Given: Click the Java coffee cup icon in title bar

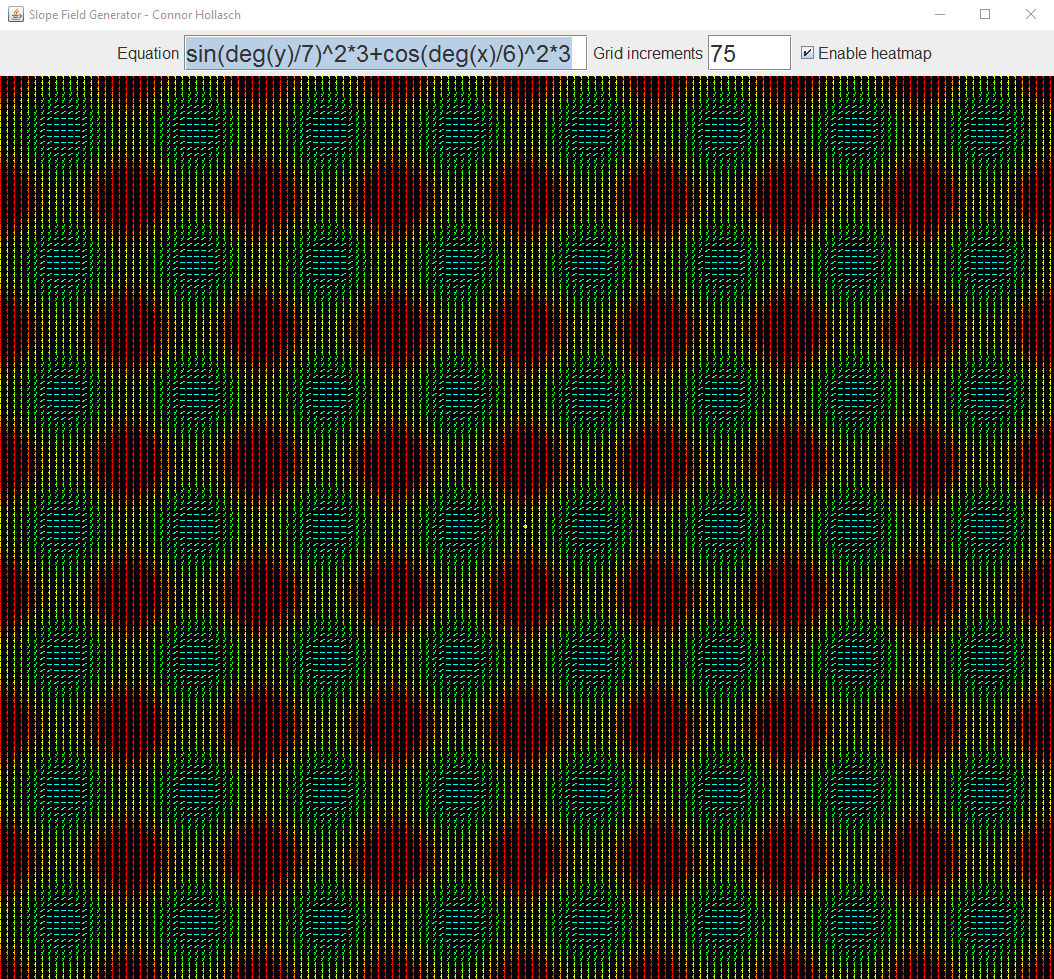Looking at the screenshot, I should [14, 14].
